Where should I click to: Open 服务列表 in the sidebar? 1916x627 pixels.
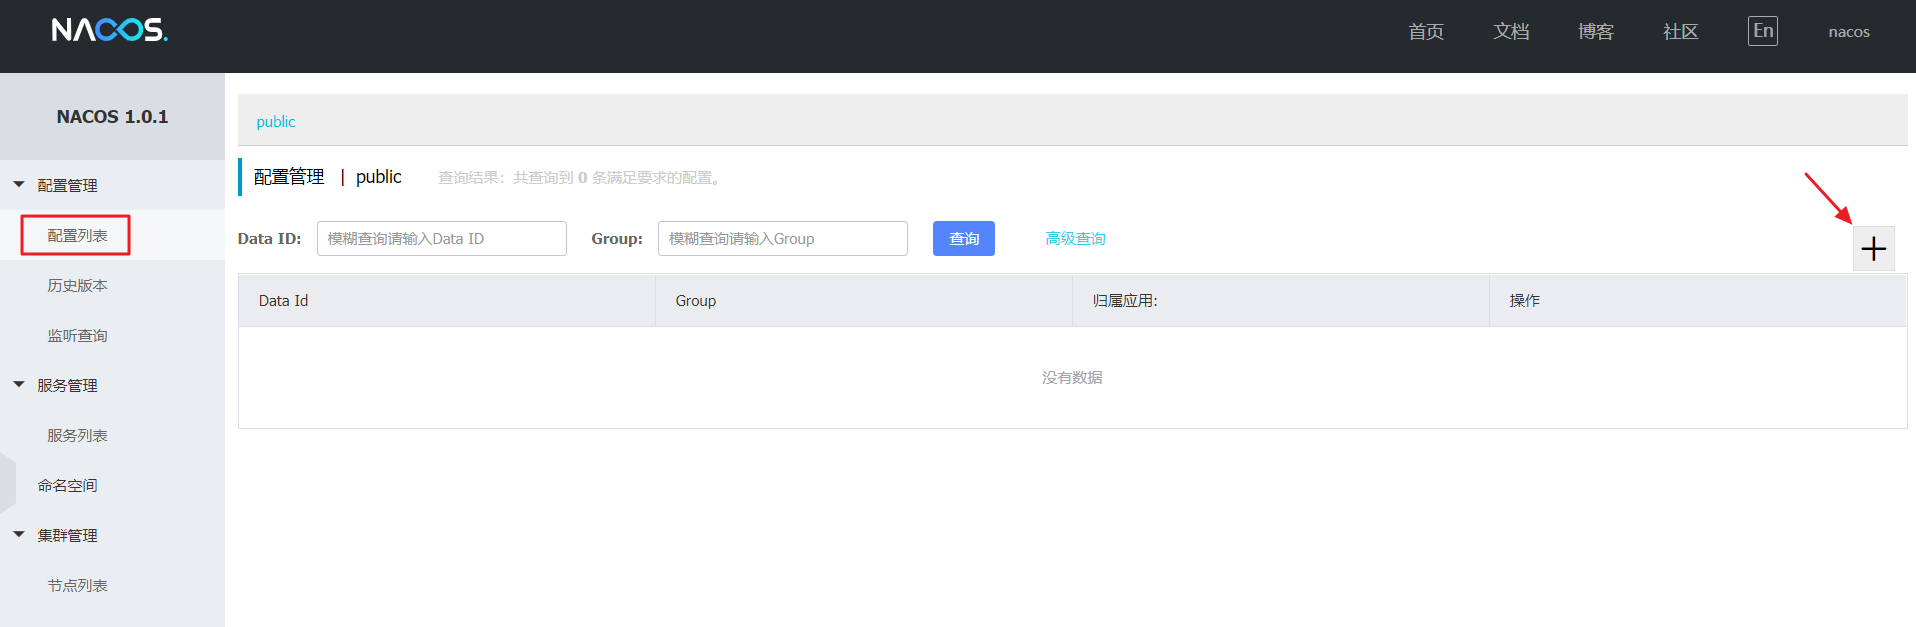77,436
